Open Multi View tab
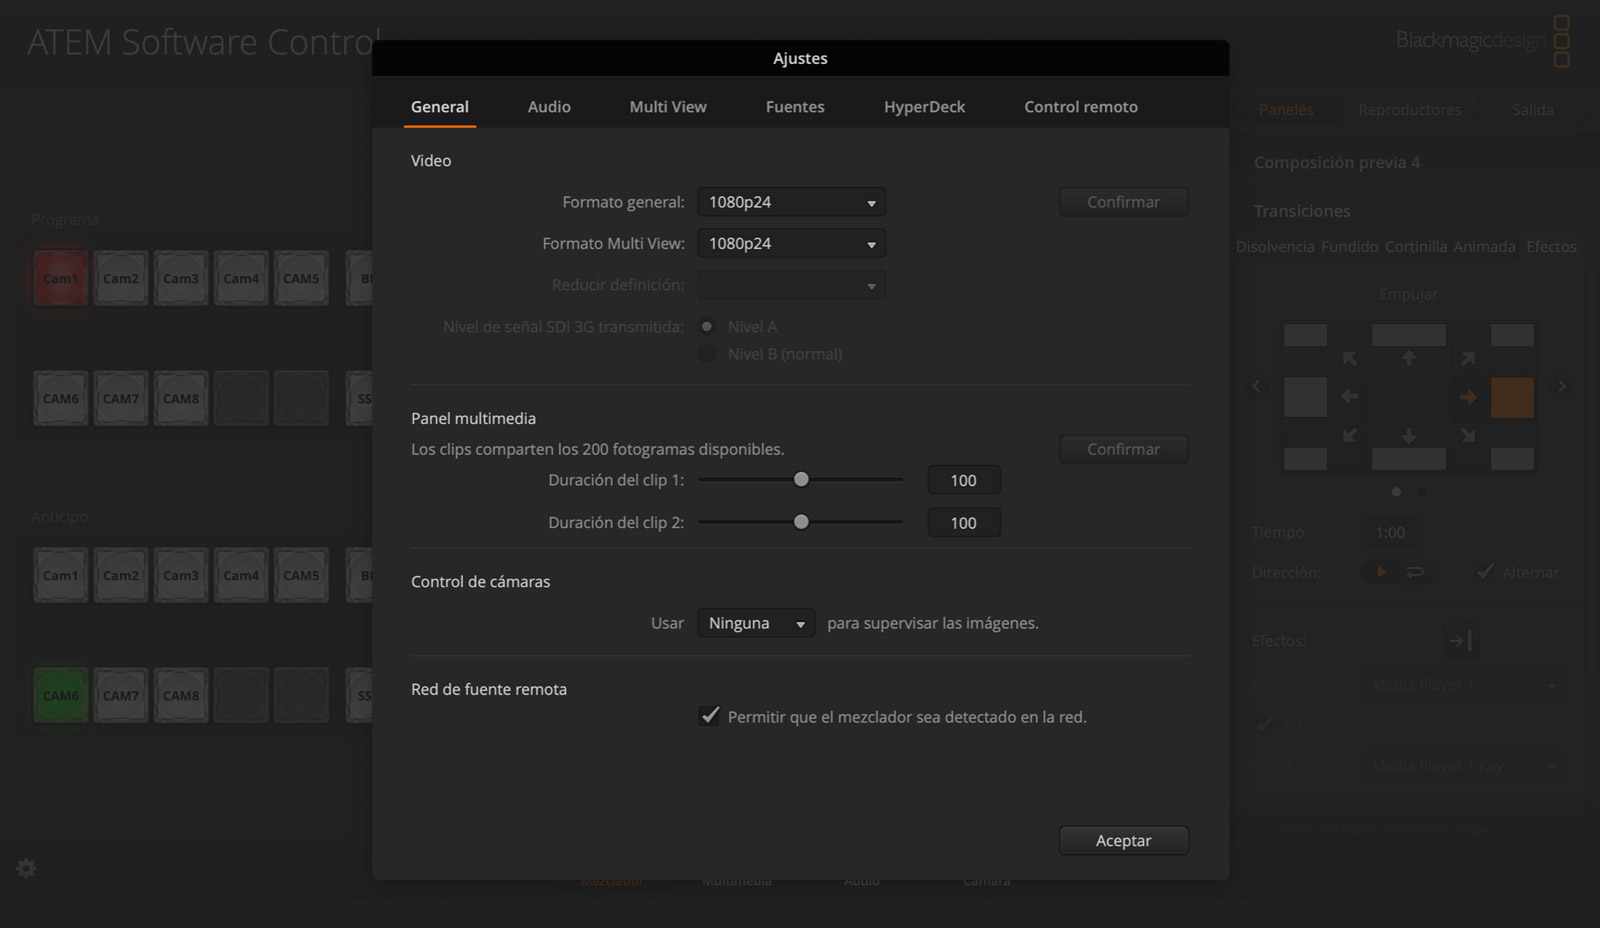 coord(668,107)
